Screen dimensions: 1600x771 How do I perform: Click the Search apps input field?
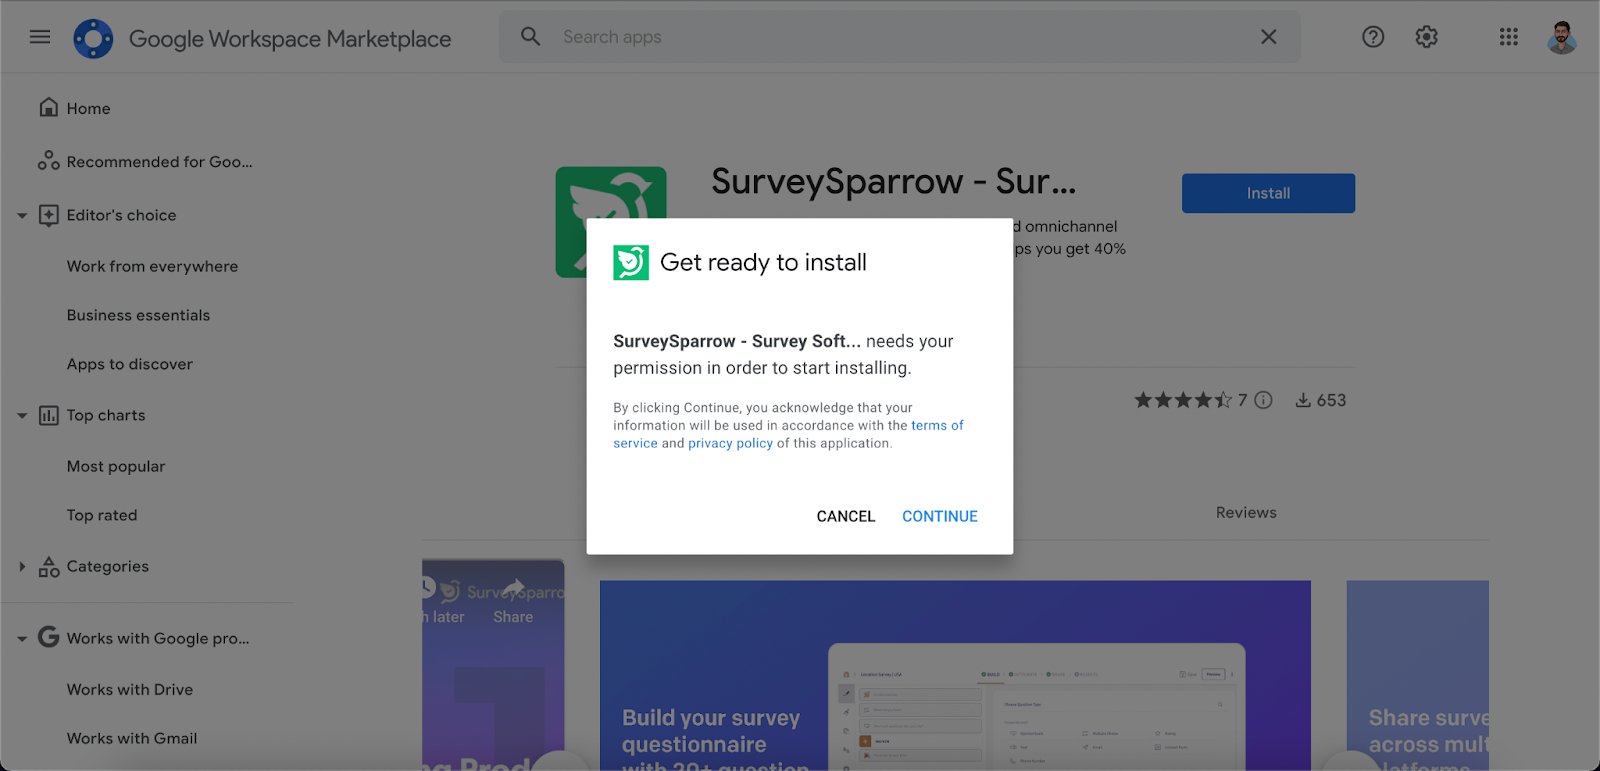point(900,37)
